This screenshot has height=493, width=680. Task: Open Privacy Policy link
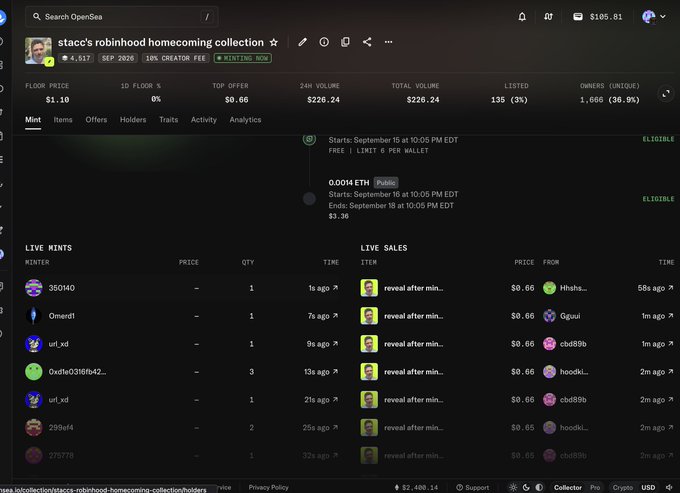coord(268,487)
